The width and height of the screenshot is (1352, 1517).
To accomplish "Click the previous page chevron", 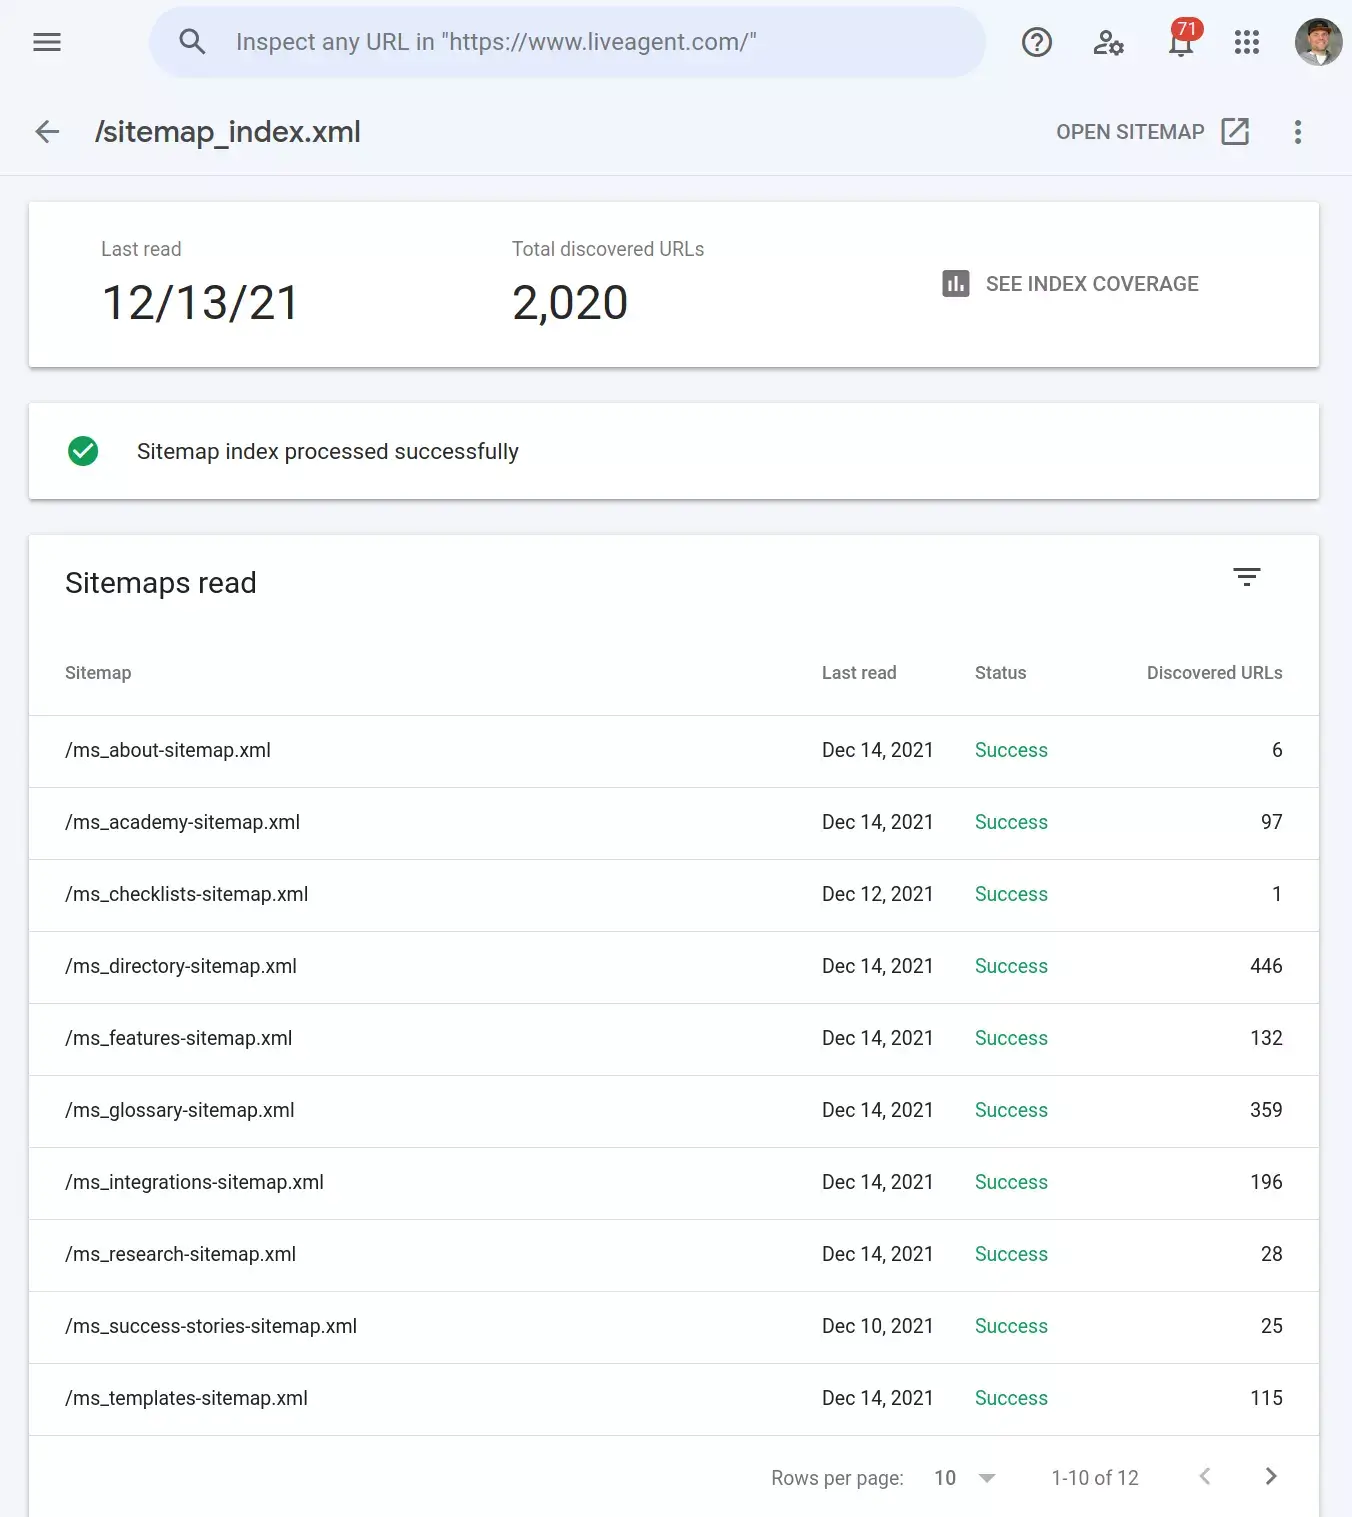I will pyautogui.click(x=1204, y=1476).
